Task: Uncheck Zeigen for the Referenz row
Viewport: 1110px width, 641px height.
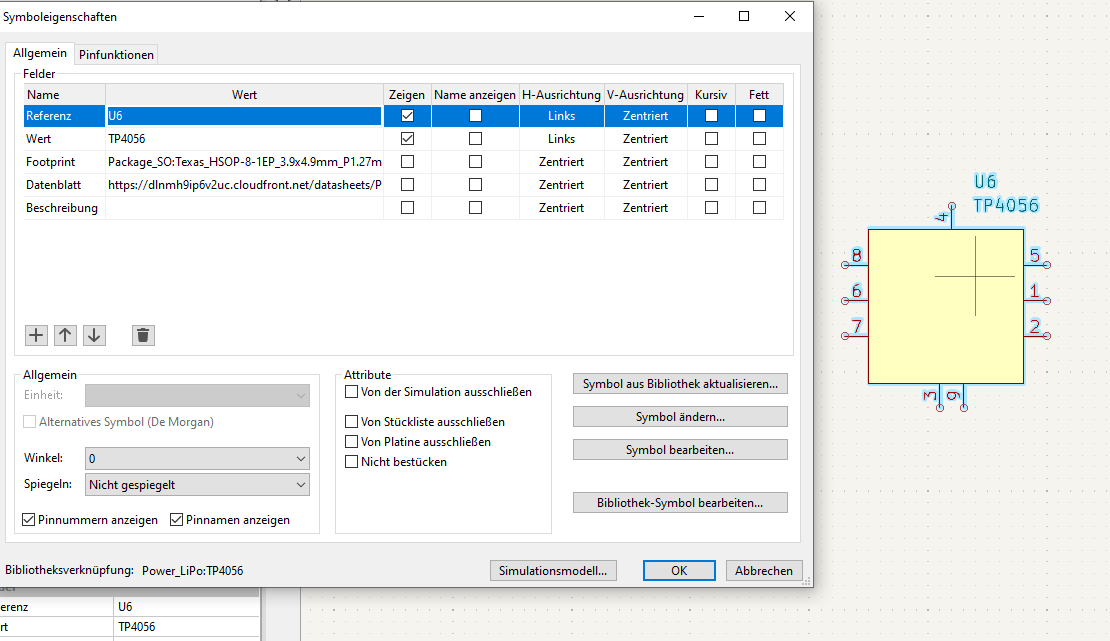Action: (x=407, y=115)
